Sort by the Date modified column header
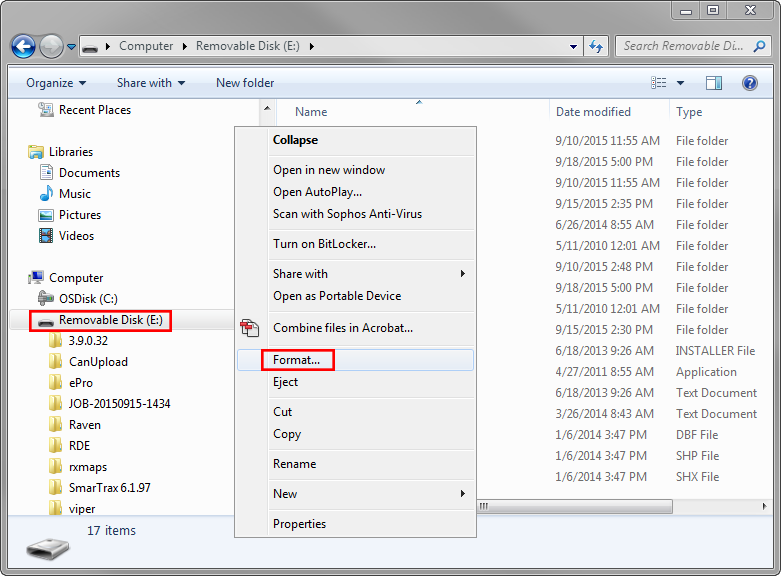781x576 pixels. 593,112
